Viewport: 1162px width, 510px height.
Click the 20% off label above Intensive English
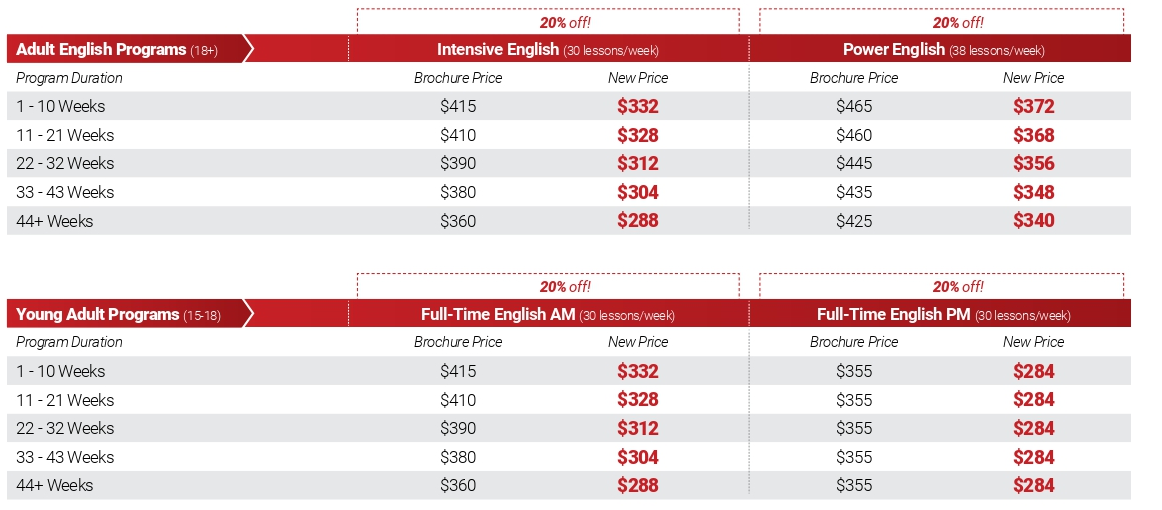pyautogui.click(x=566, y=22)
